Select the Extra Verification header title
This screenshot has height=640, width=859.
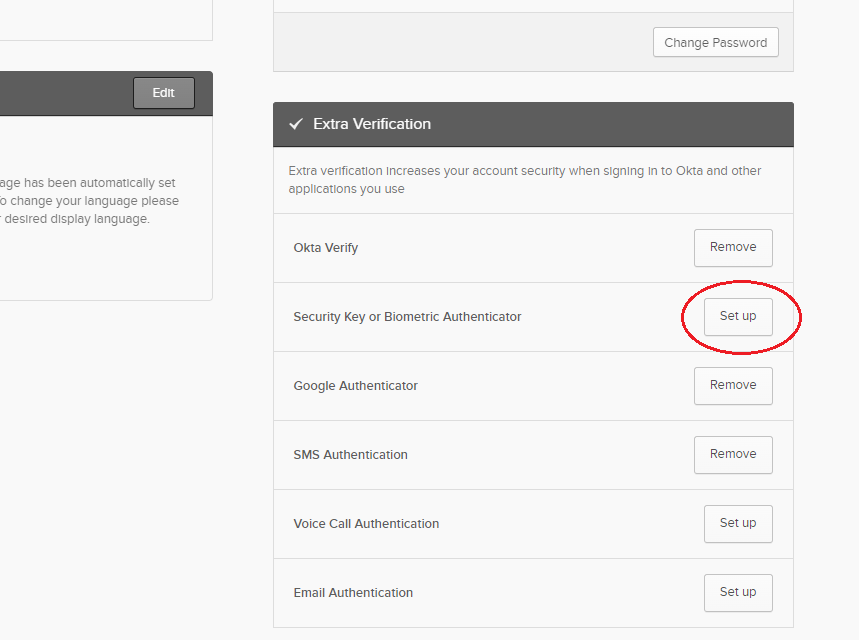tap(372, 124)
